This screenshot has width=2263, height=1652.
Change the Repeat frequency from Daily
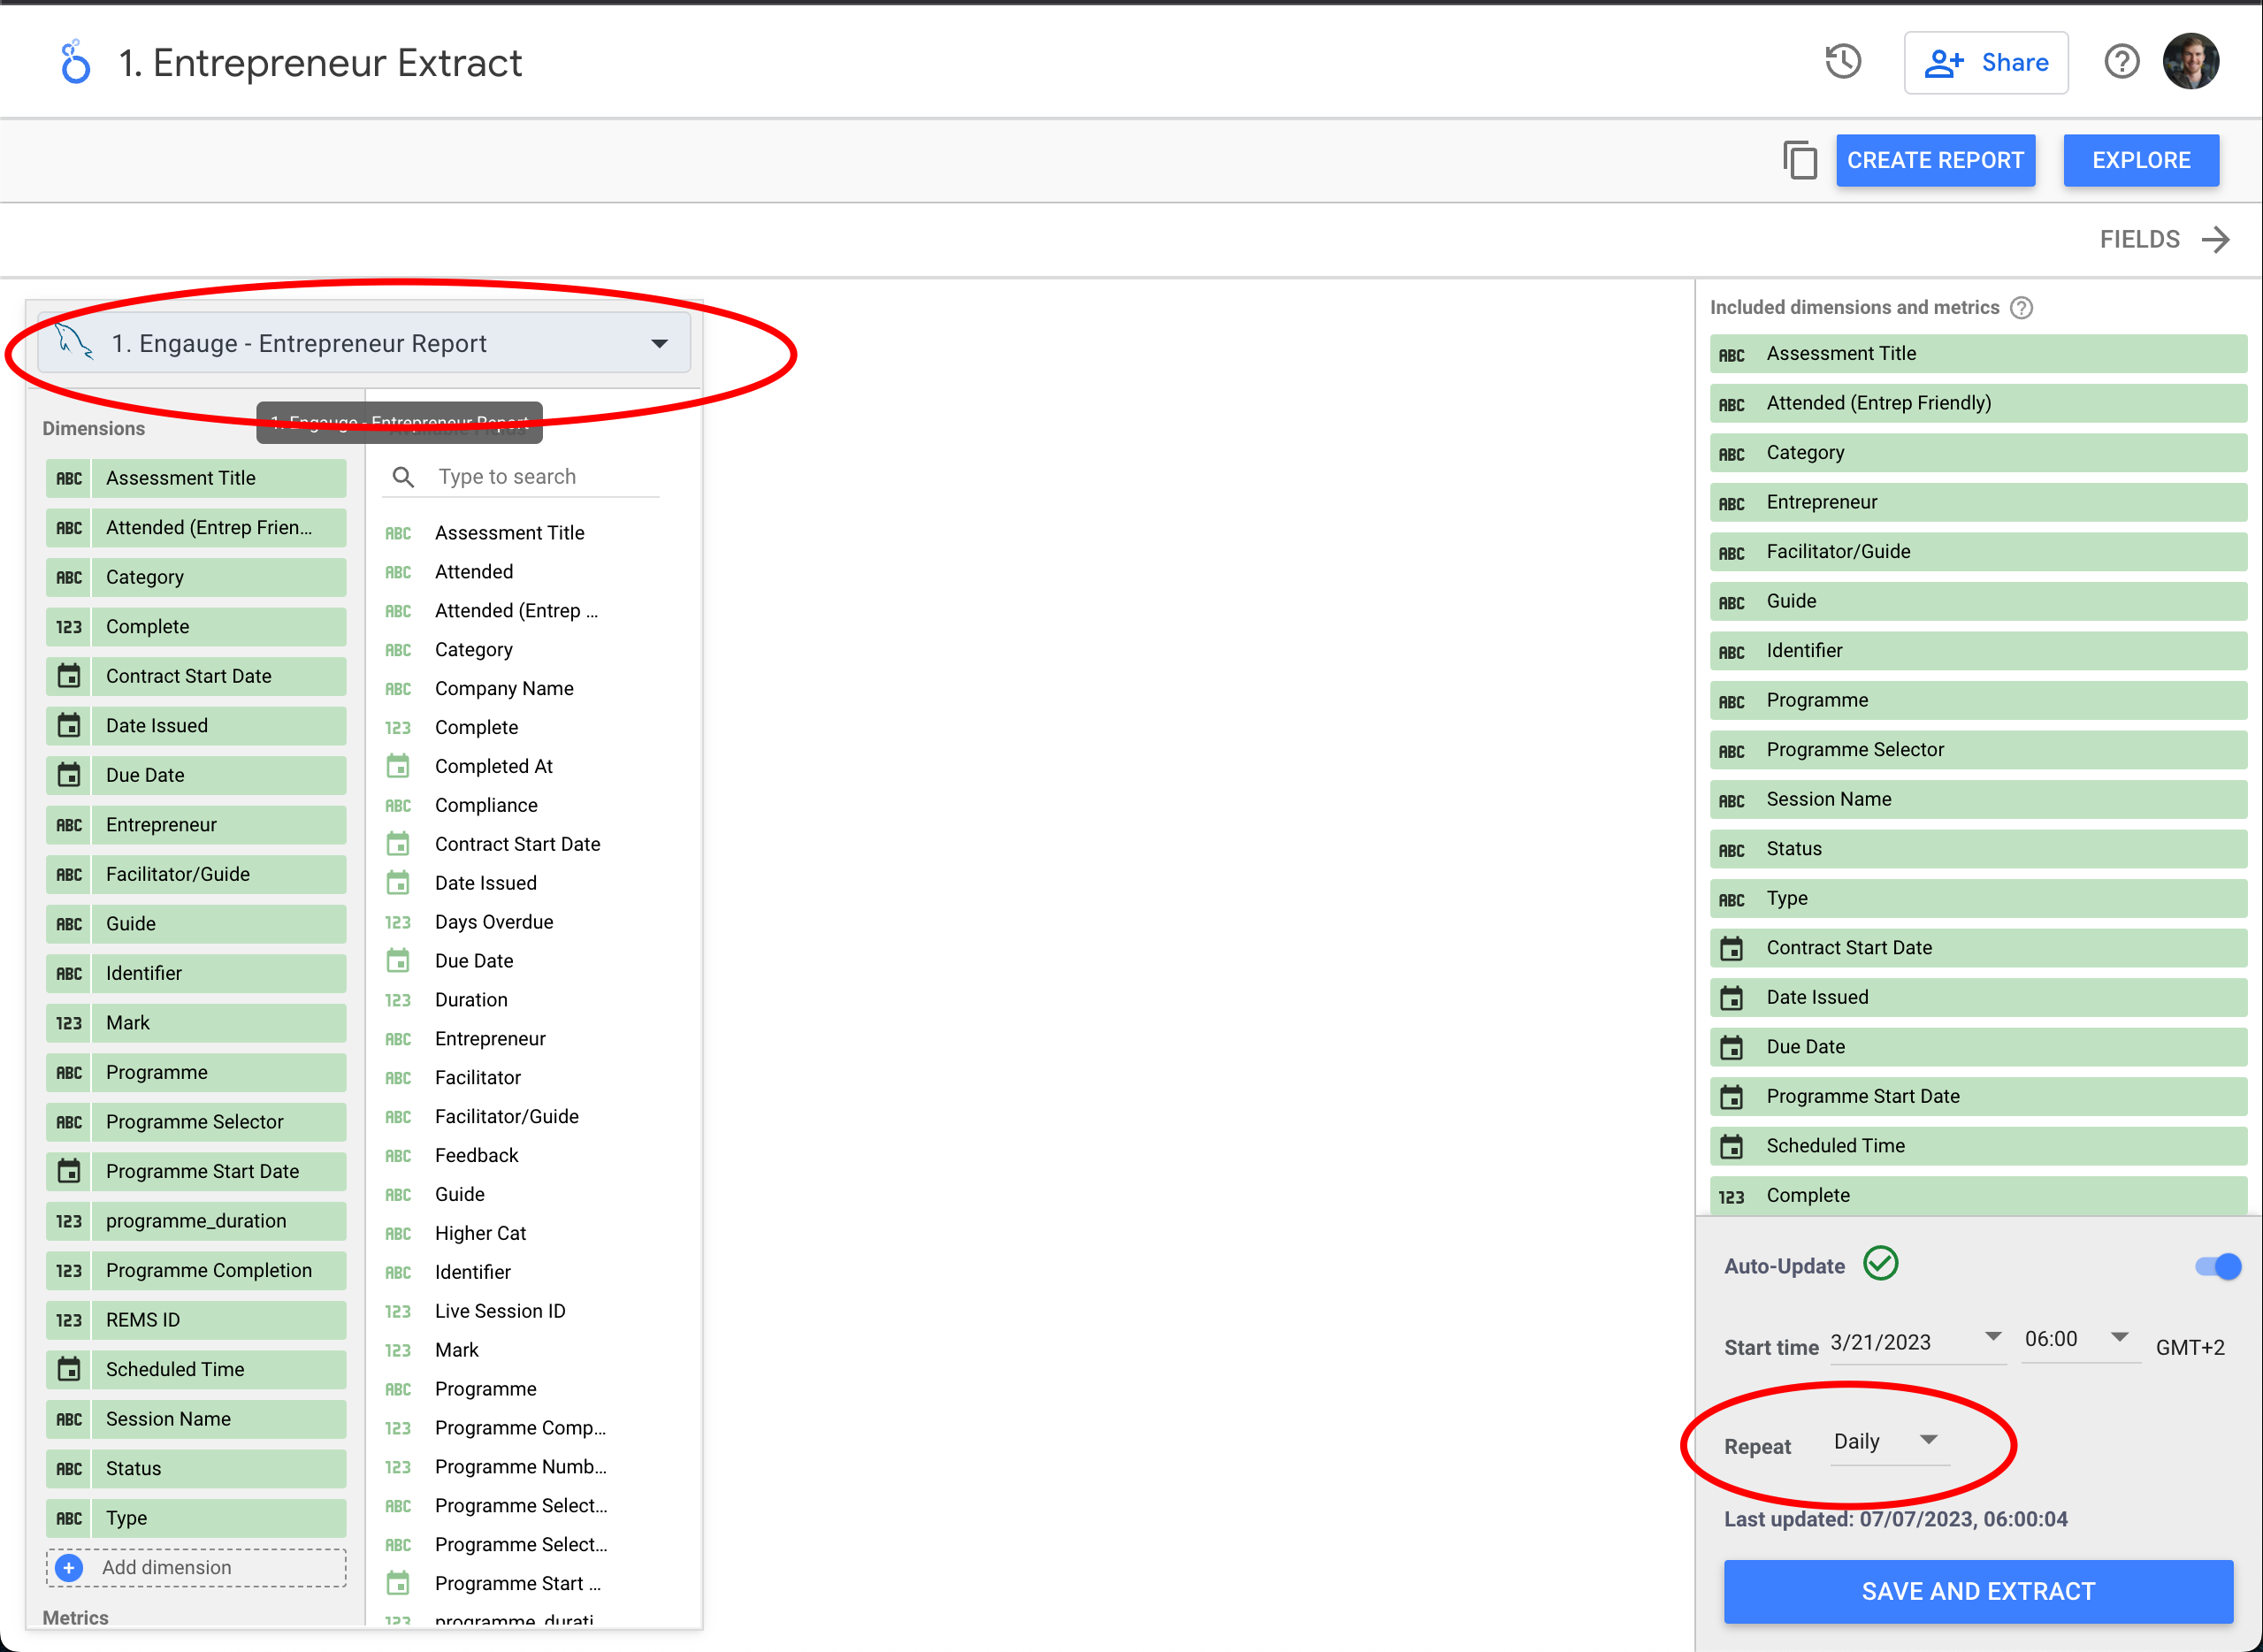click(1888, 1442)
